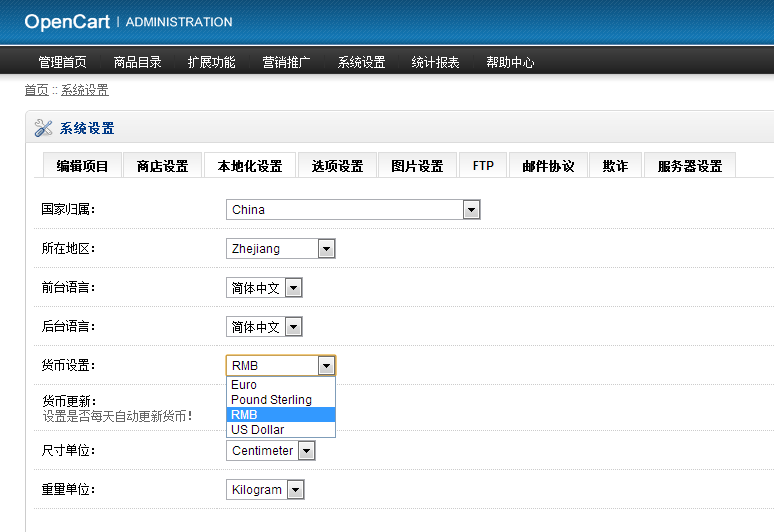The width and height of the screenshot is (774, 532).
Task: Open the 服务器设置 tab
Action: tap(689, 166)
